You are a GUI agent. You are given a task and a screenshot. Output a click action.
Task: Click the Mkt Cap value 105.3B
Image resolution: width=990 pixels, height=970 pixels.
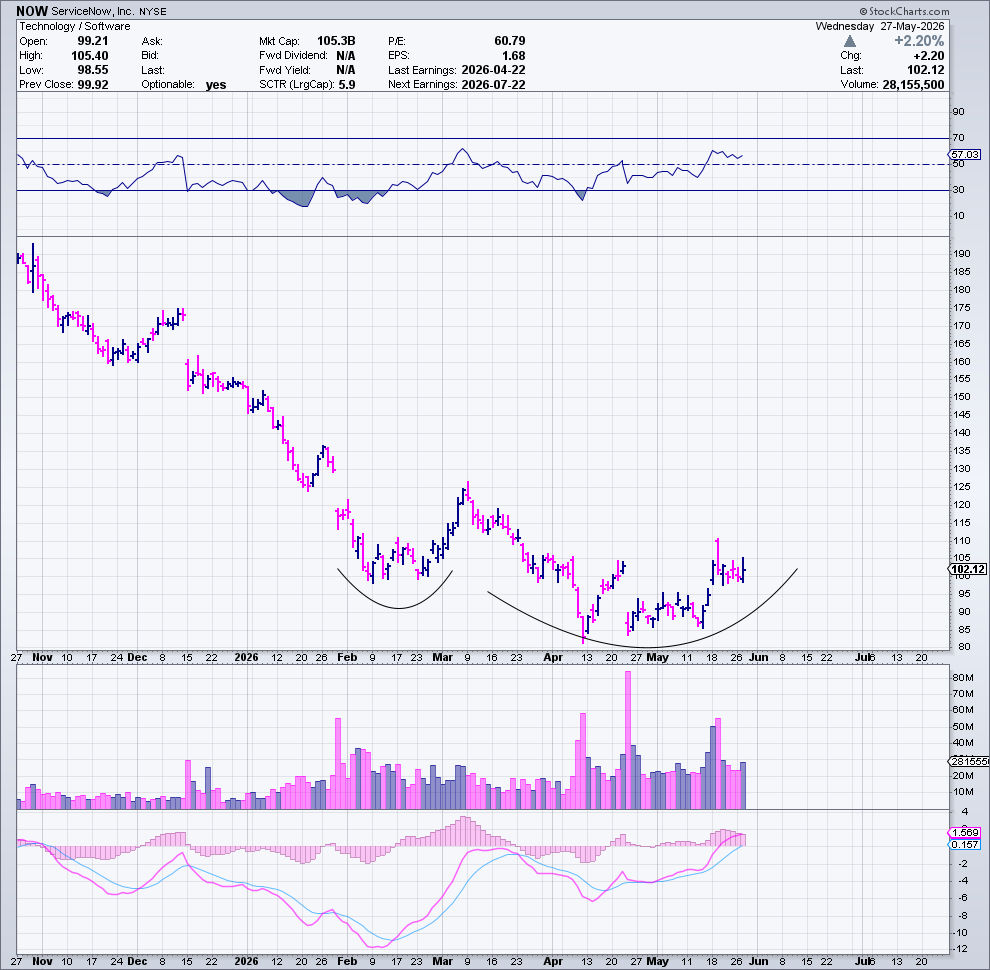click(336, 41)
